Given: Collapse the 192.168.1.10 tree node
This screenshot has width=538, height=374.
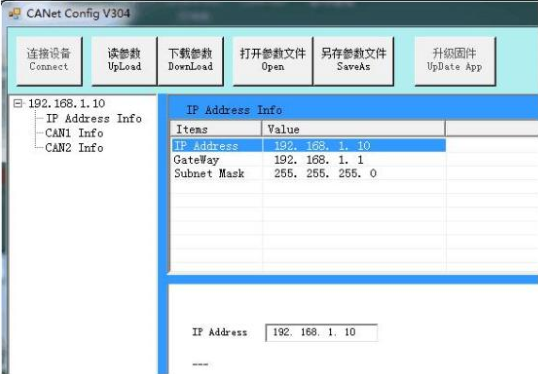Looking at the screenshot, I should click(17, 103).
